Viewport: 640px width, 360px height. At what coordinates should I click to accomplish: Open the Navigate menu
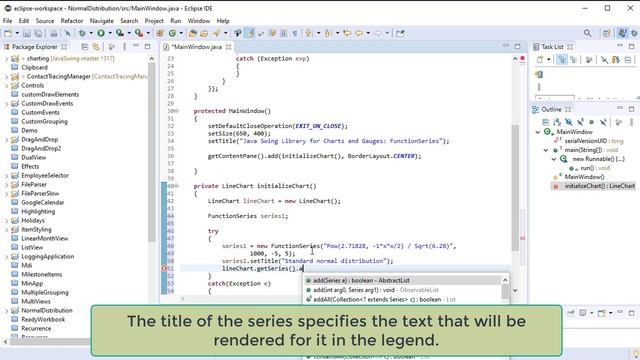[102, 21]
